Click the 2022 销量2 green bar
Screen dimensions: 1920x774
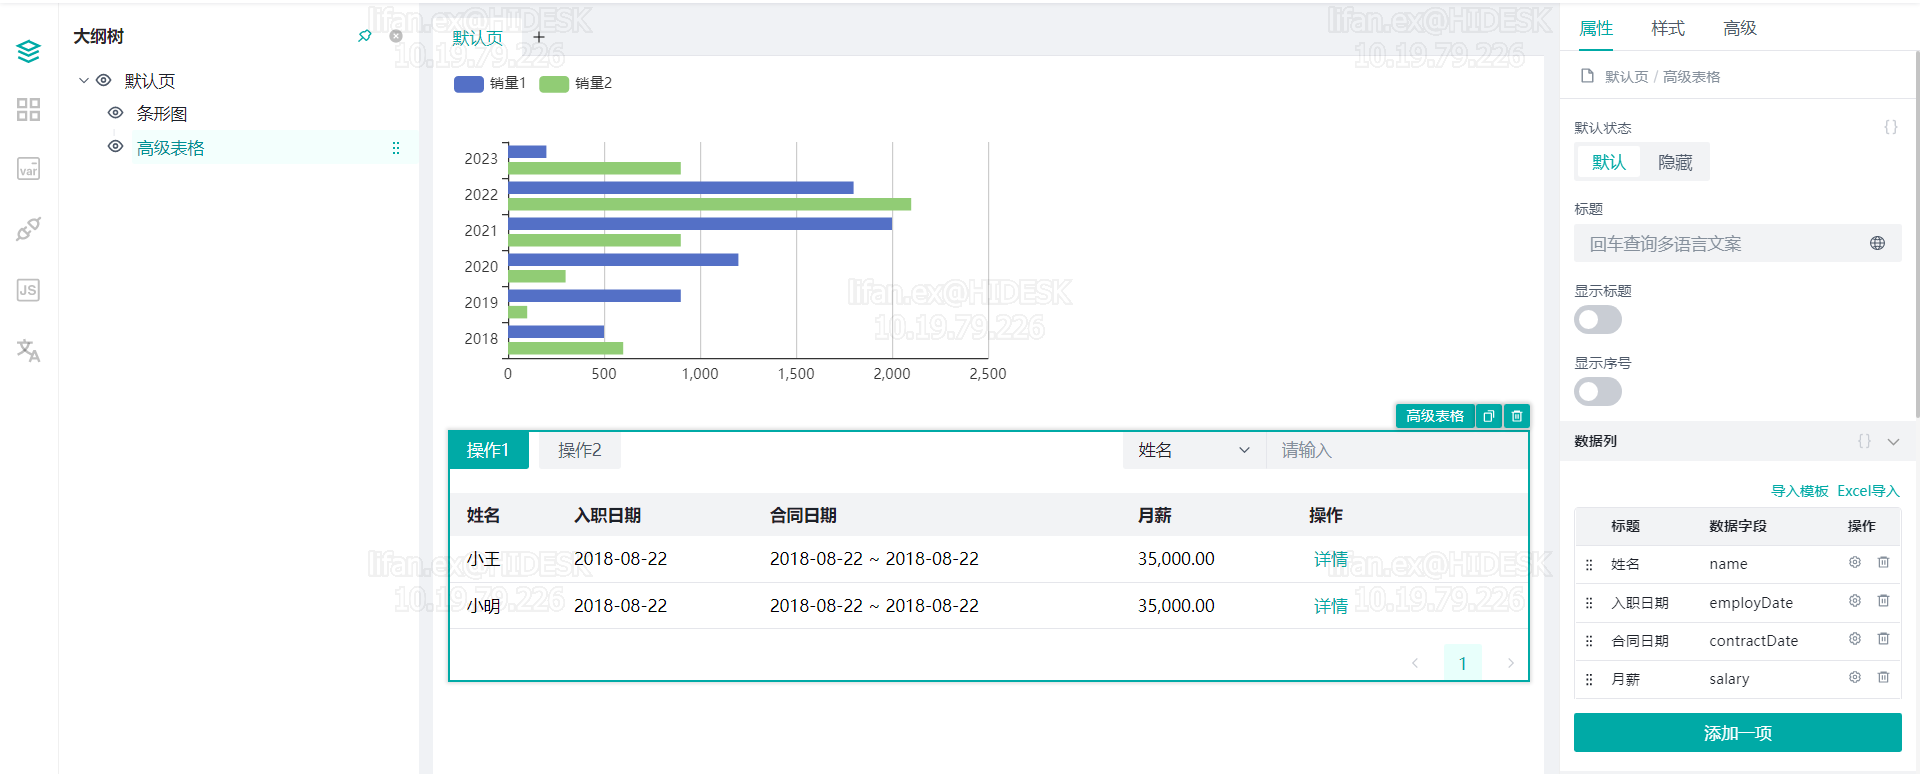[710, 204]
